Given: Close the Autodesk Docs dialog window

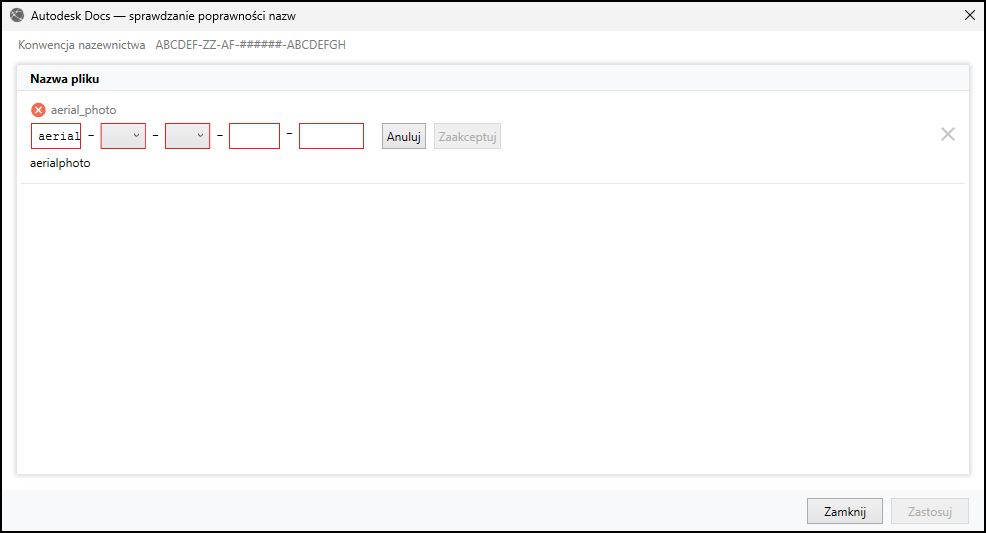Looking at the screenshot, I should coord(970,15).
